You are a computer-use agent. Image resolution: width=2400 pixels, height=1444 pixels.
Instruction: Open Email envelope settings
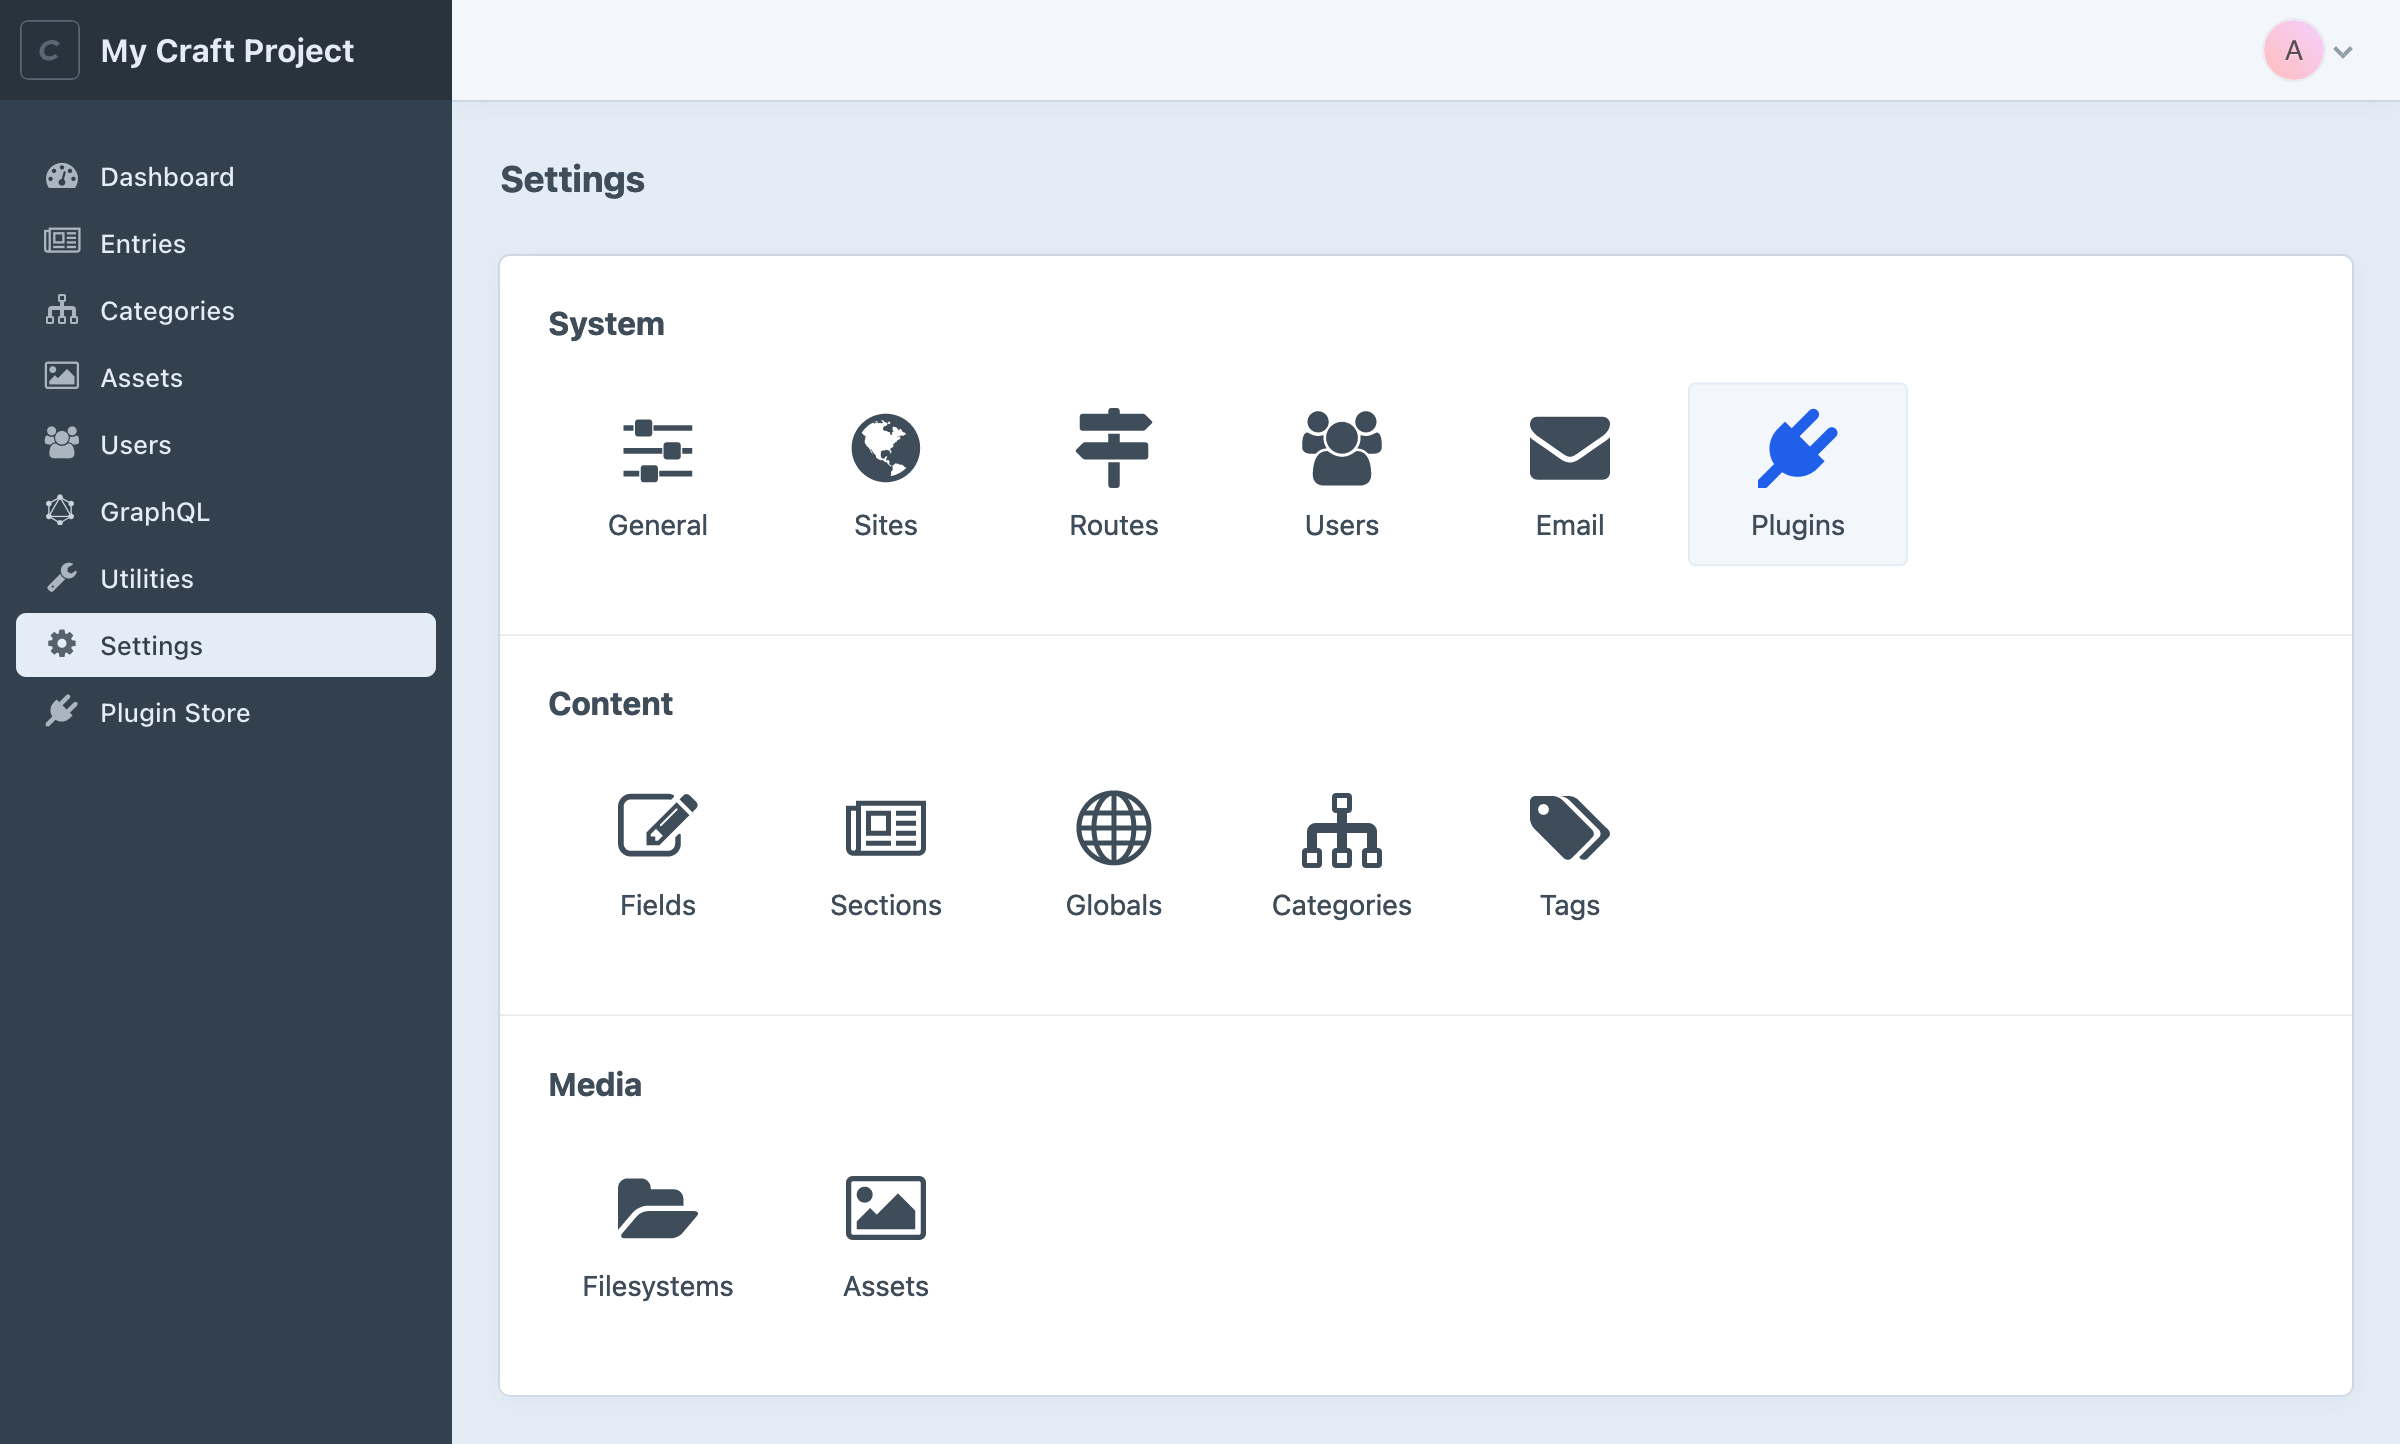click(x=1569, y=474)
